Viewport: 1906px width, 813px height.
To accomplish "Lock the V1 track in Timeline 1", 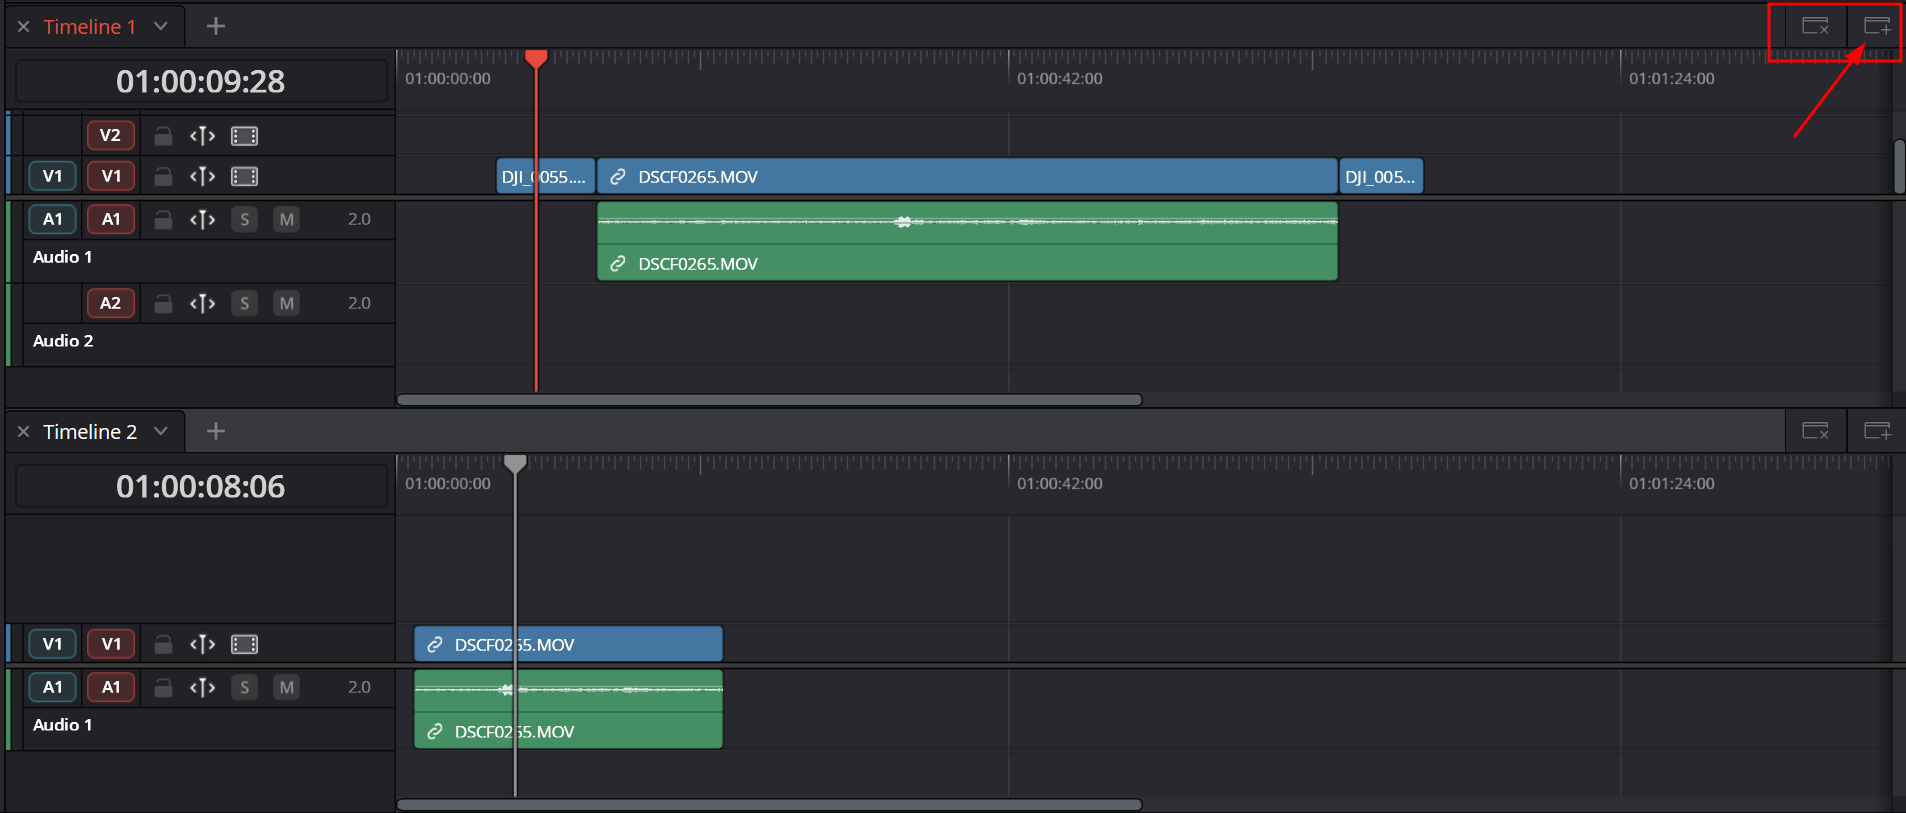I will 163,176.
